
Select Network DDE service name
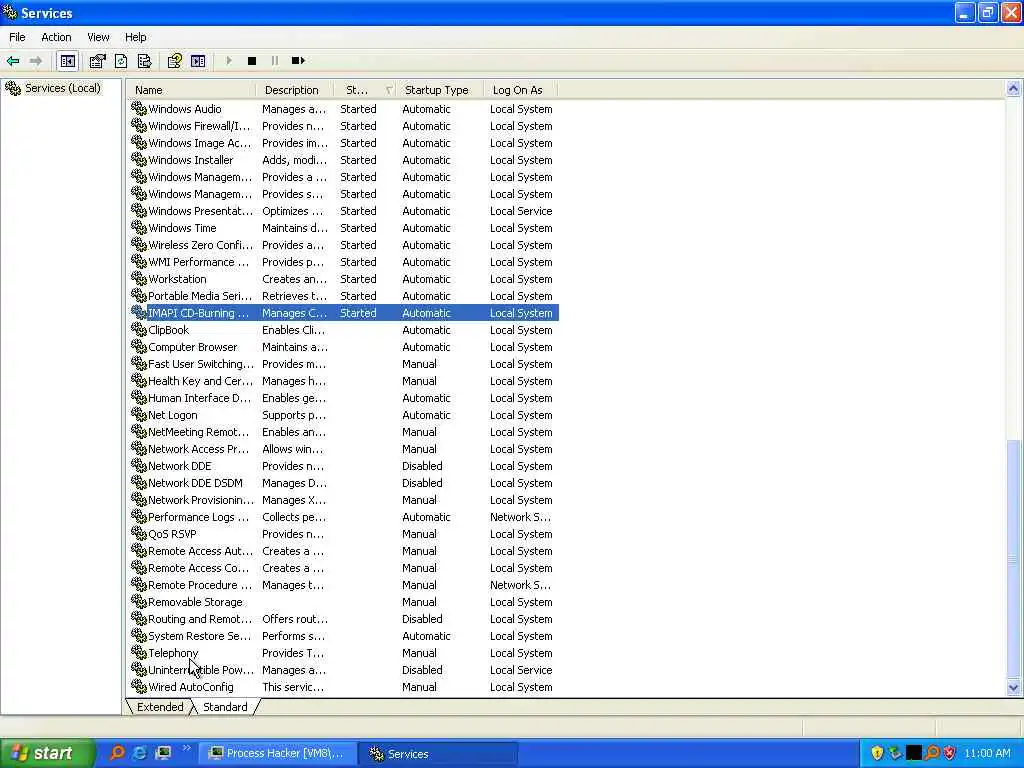(x=180, y=466)
